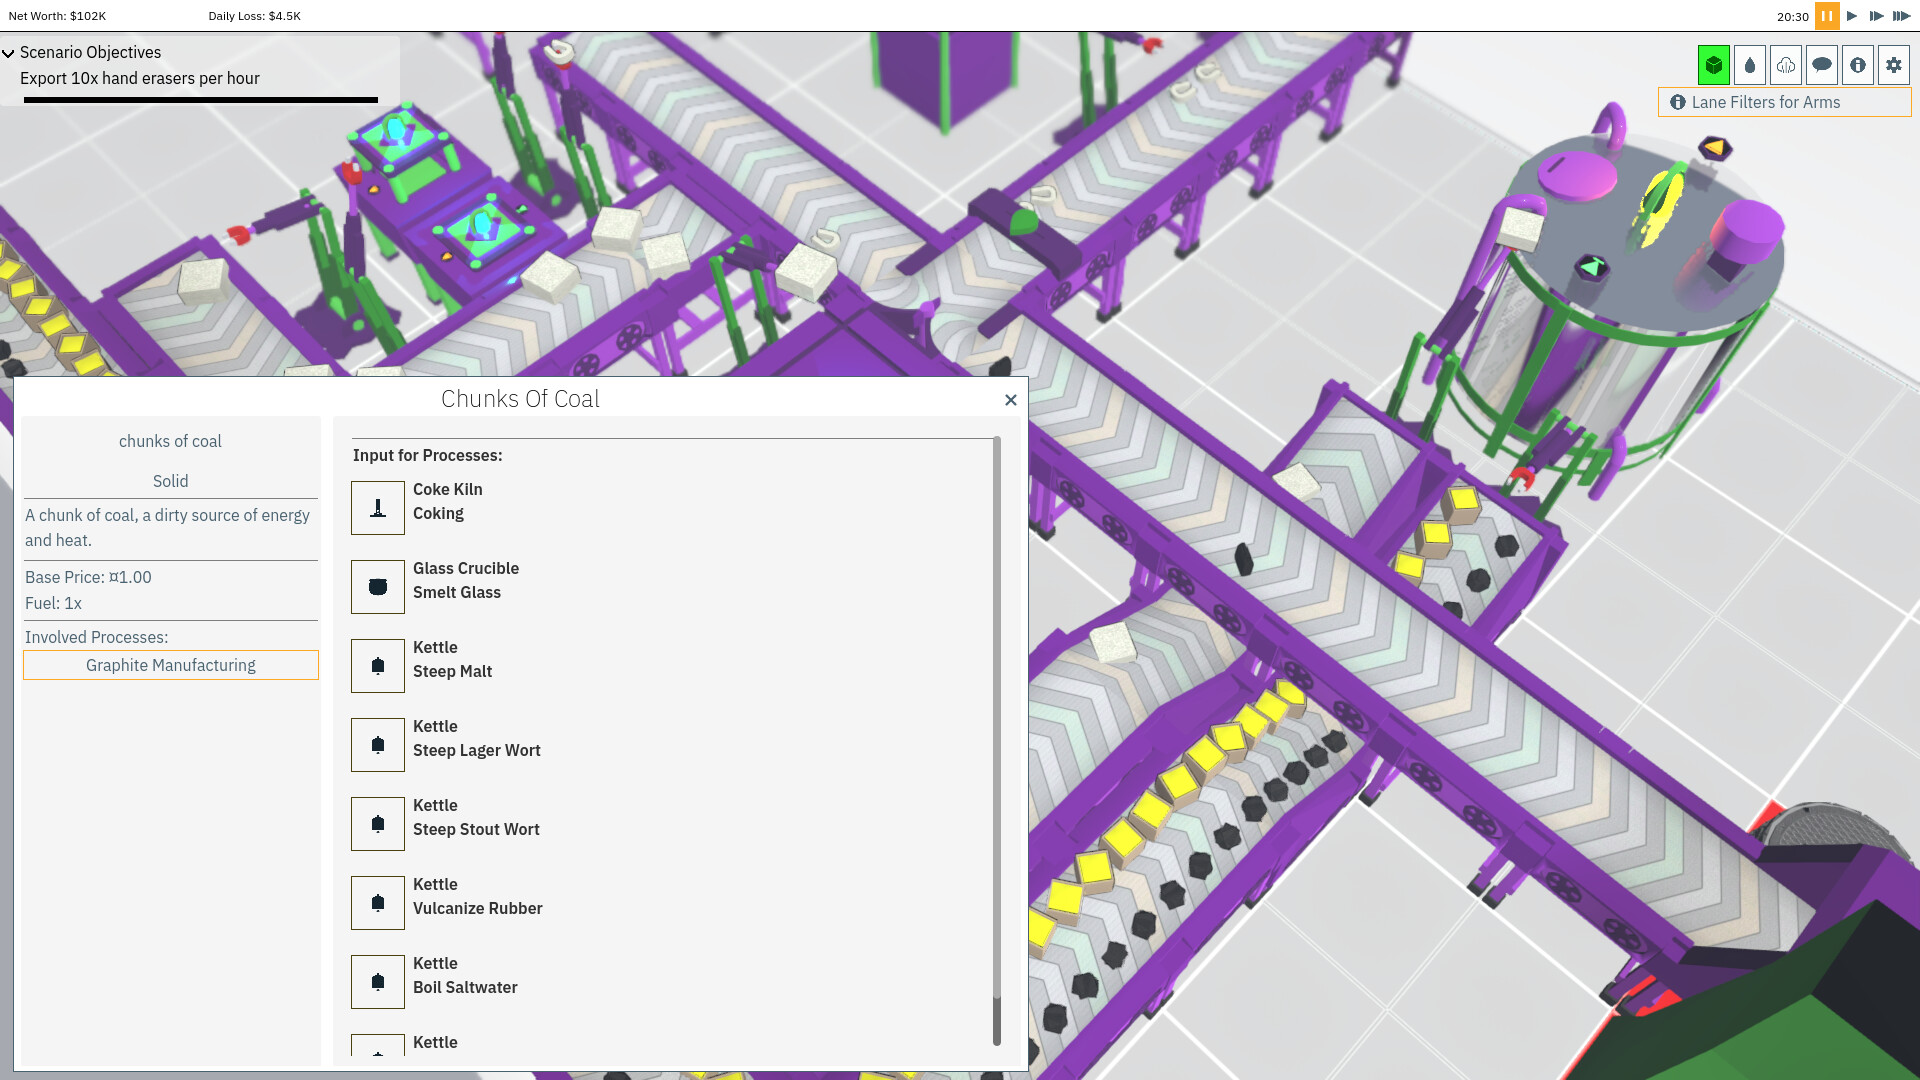Click the Coke Kiln Coking process icon
Screen dimensions: 1920x1080
tap(377, 507)
